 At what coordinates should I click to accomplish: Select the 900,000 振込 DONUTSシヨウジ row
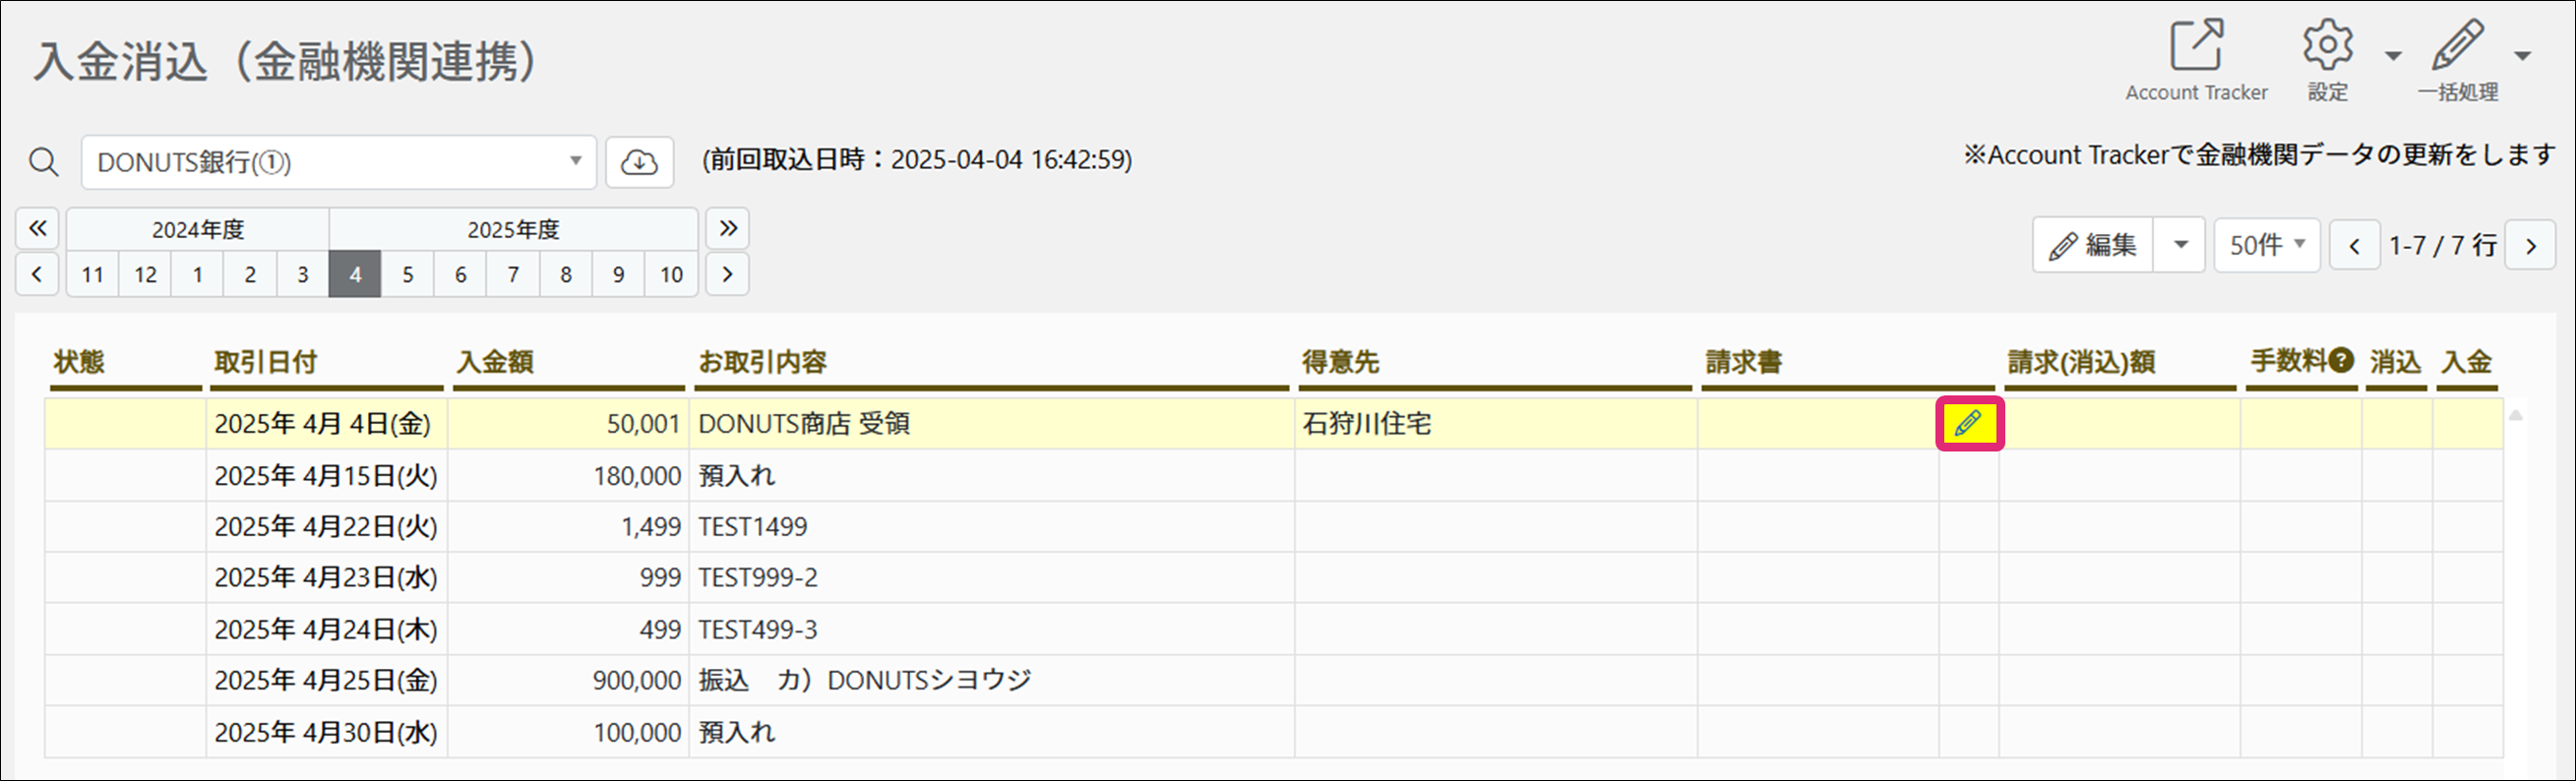coord(864,680)
